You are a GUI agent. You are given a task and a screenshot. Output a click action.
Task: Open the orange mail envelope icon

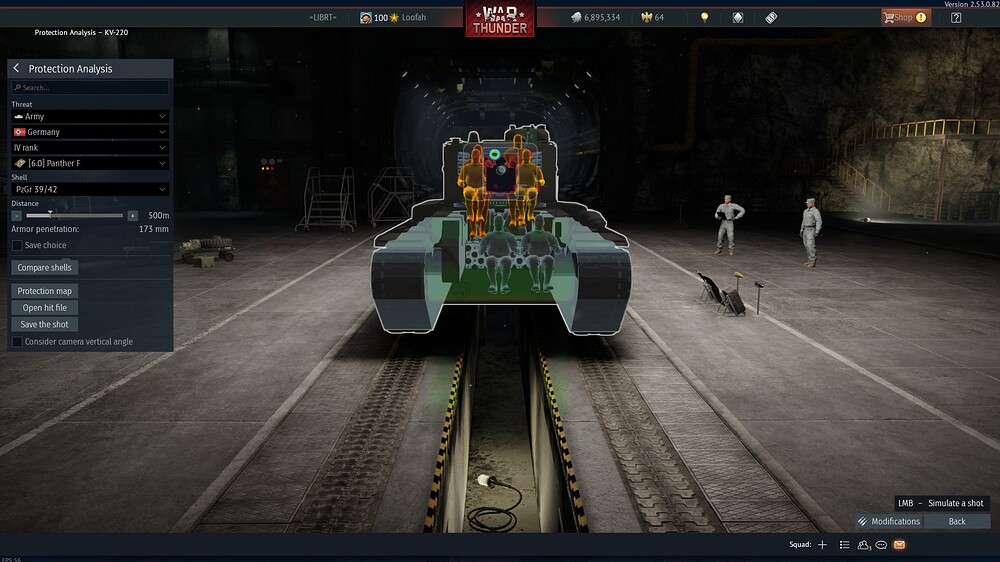(899, 545)
